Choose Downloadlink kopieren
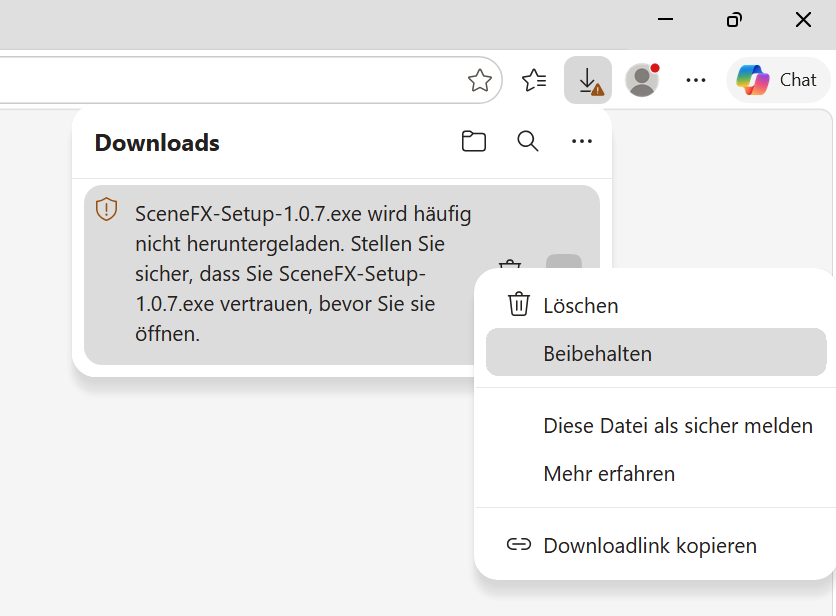836x616 pixels. [x=656, y=546]
